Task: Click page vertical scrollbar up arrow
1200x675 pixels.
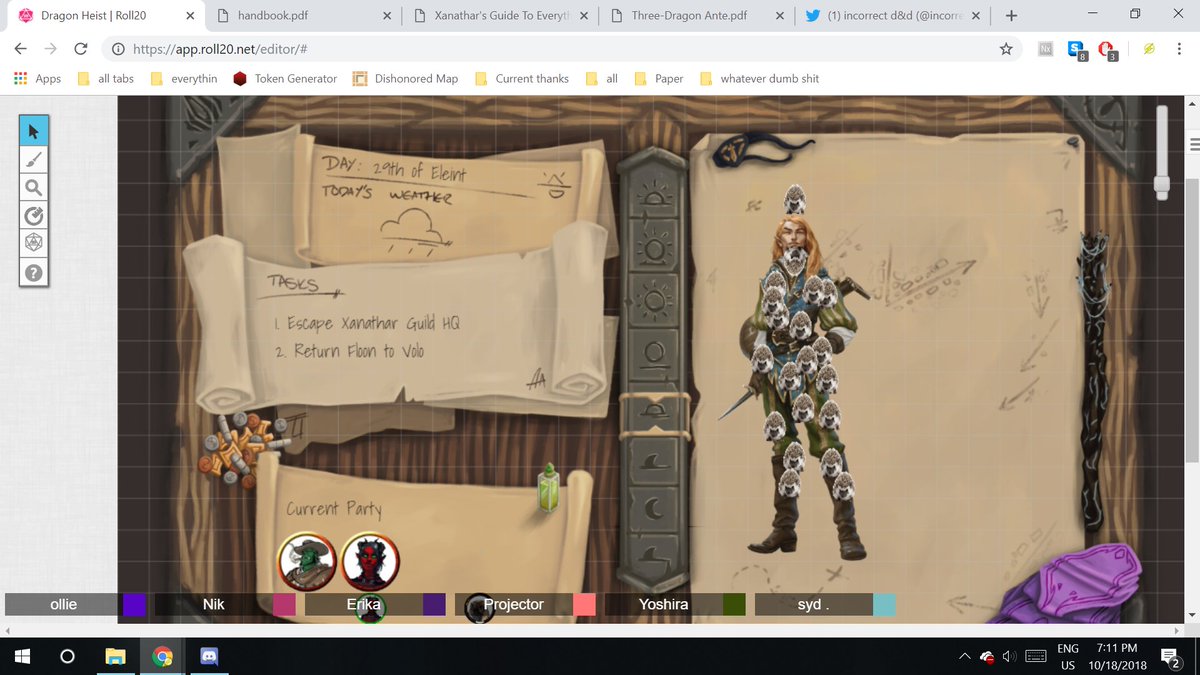Action: pos(1191,103)
